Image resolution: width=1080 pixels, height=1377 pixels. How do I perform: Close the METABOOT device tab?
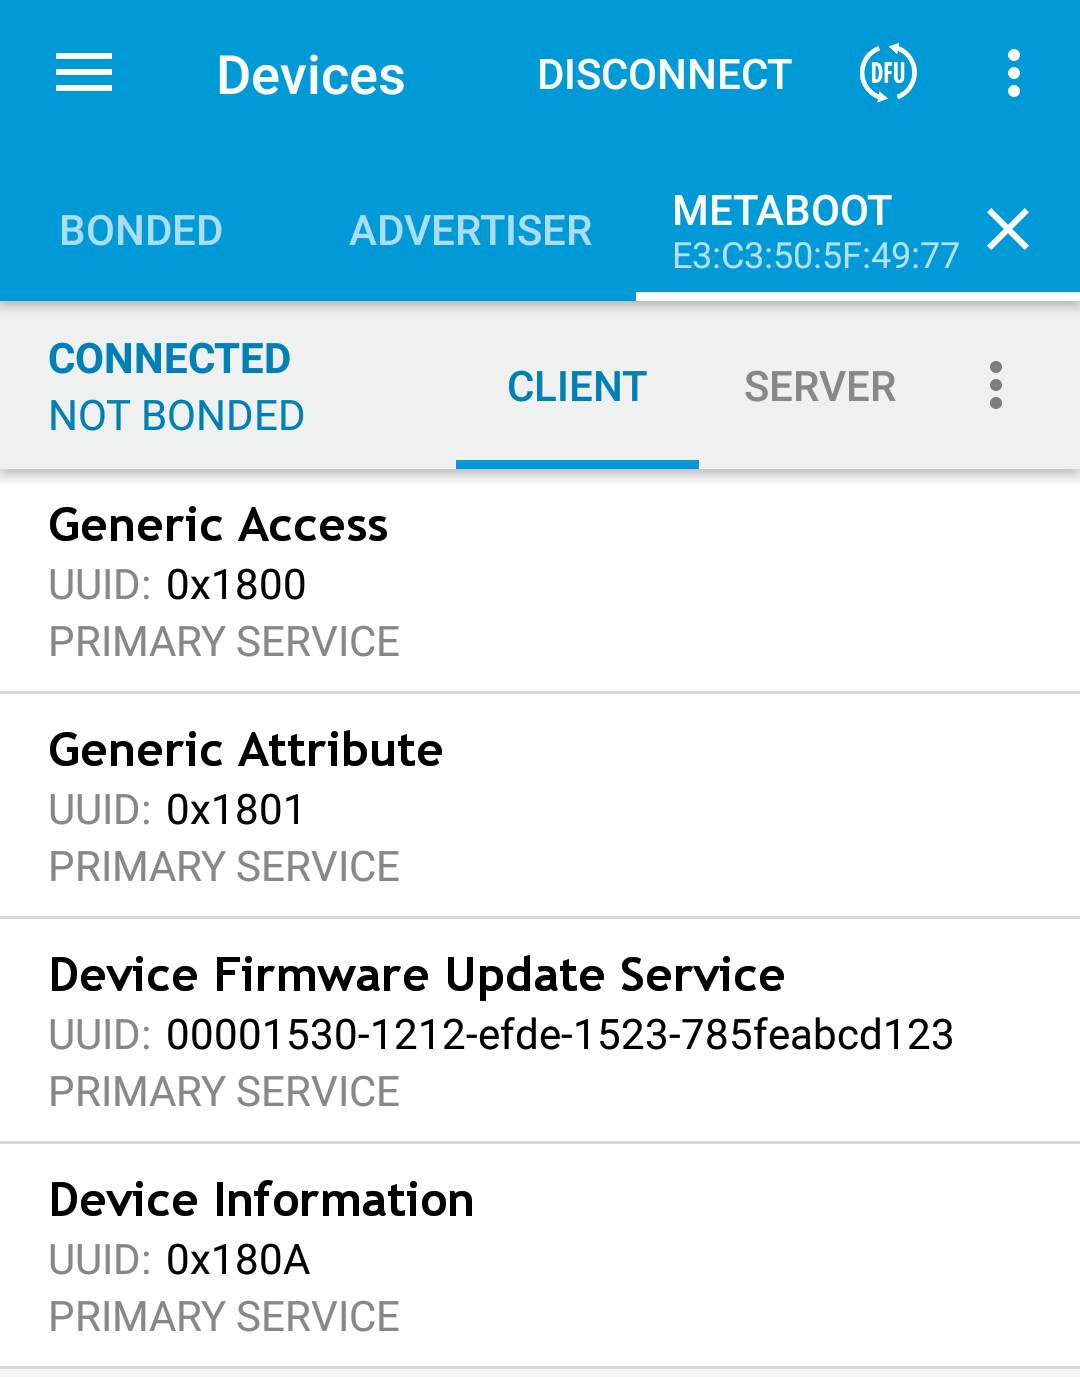pyautogui.click(x=1007, y=229)
